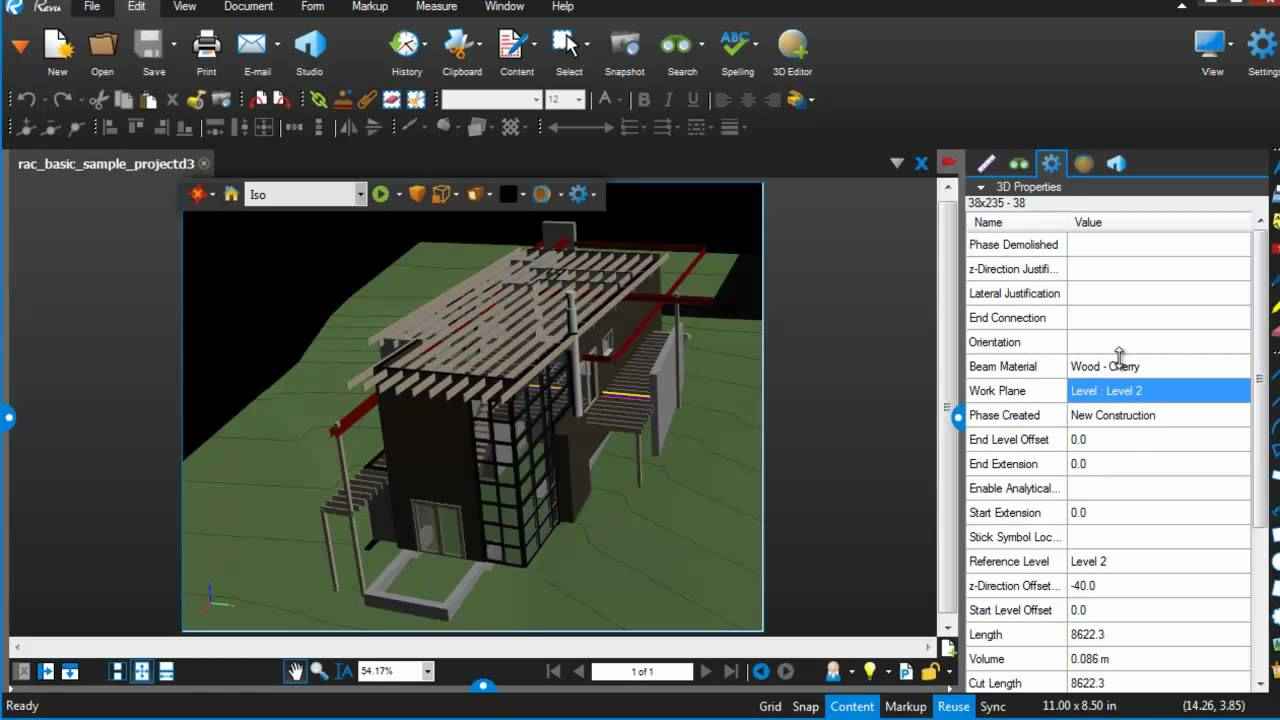Open the Iso view dropdown
This screenshot has width=1280, height=720.
pos(360,195)
